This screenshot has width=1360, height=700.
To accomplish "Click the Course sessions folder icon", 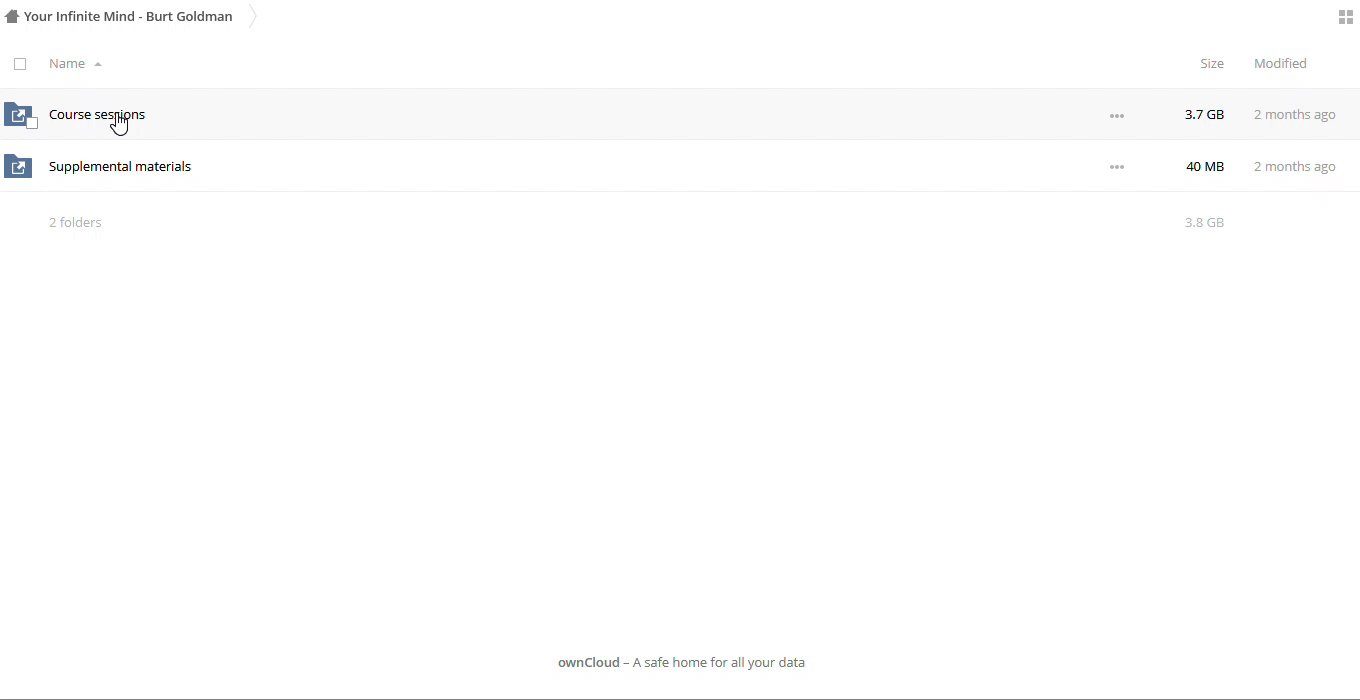I will coord(17,114).
